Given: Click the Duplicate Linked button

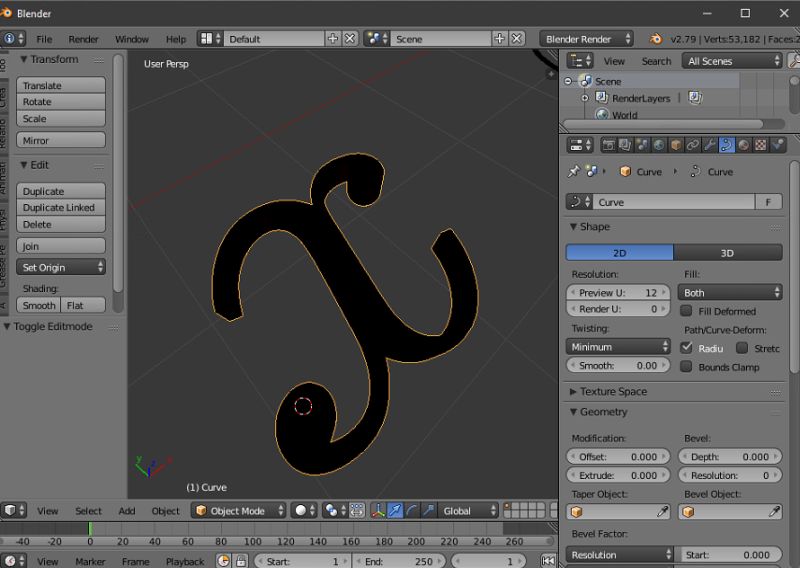Looking at the screenshot, I should (x=61, y=208).
